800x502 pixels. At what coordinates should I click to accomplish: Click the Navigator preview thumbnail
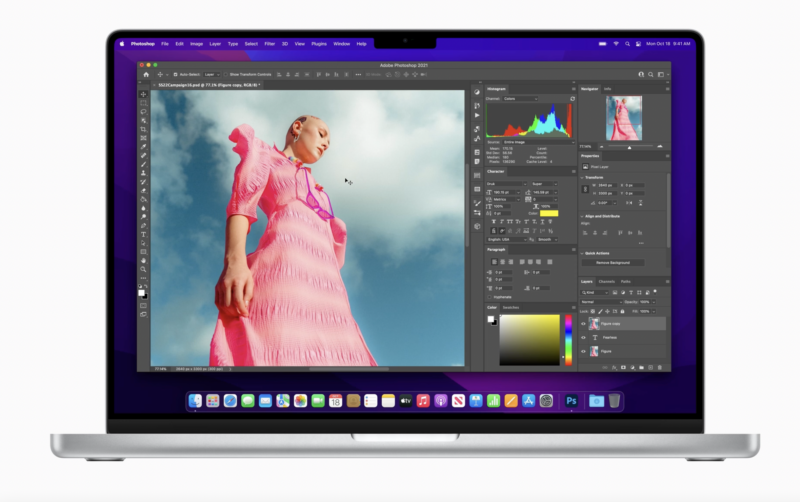pos(623,118)
